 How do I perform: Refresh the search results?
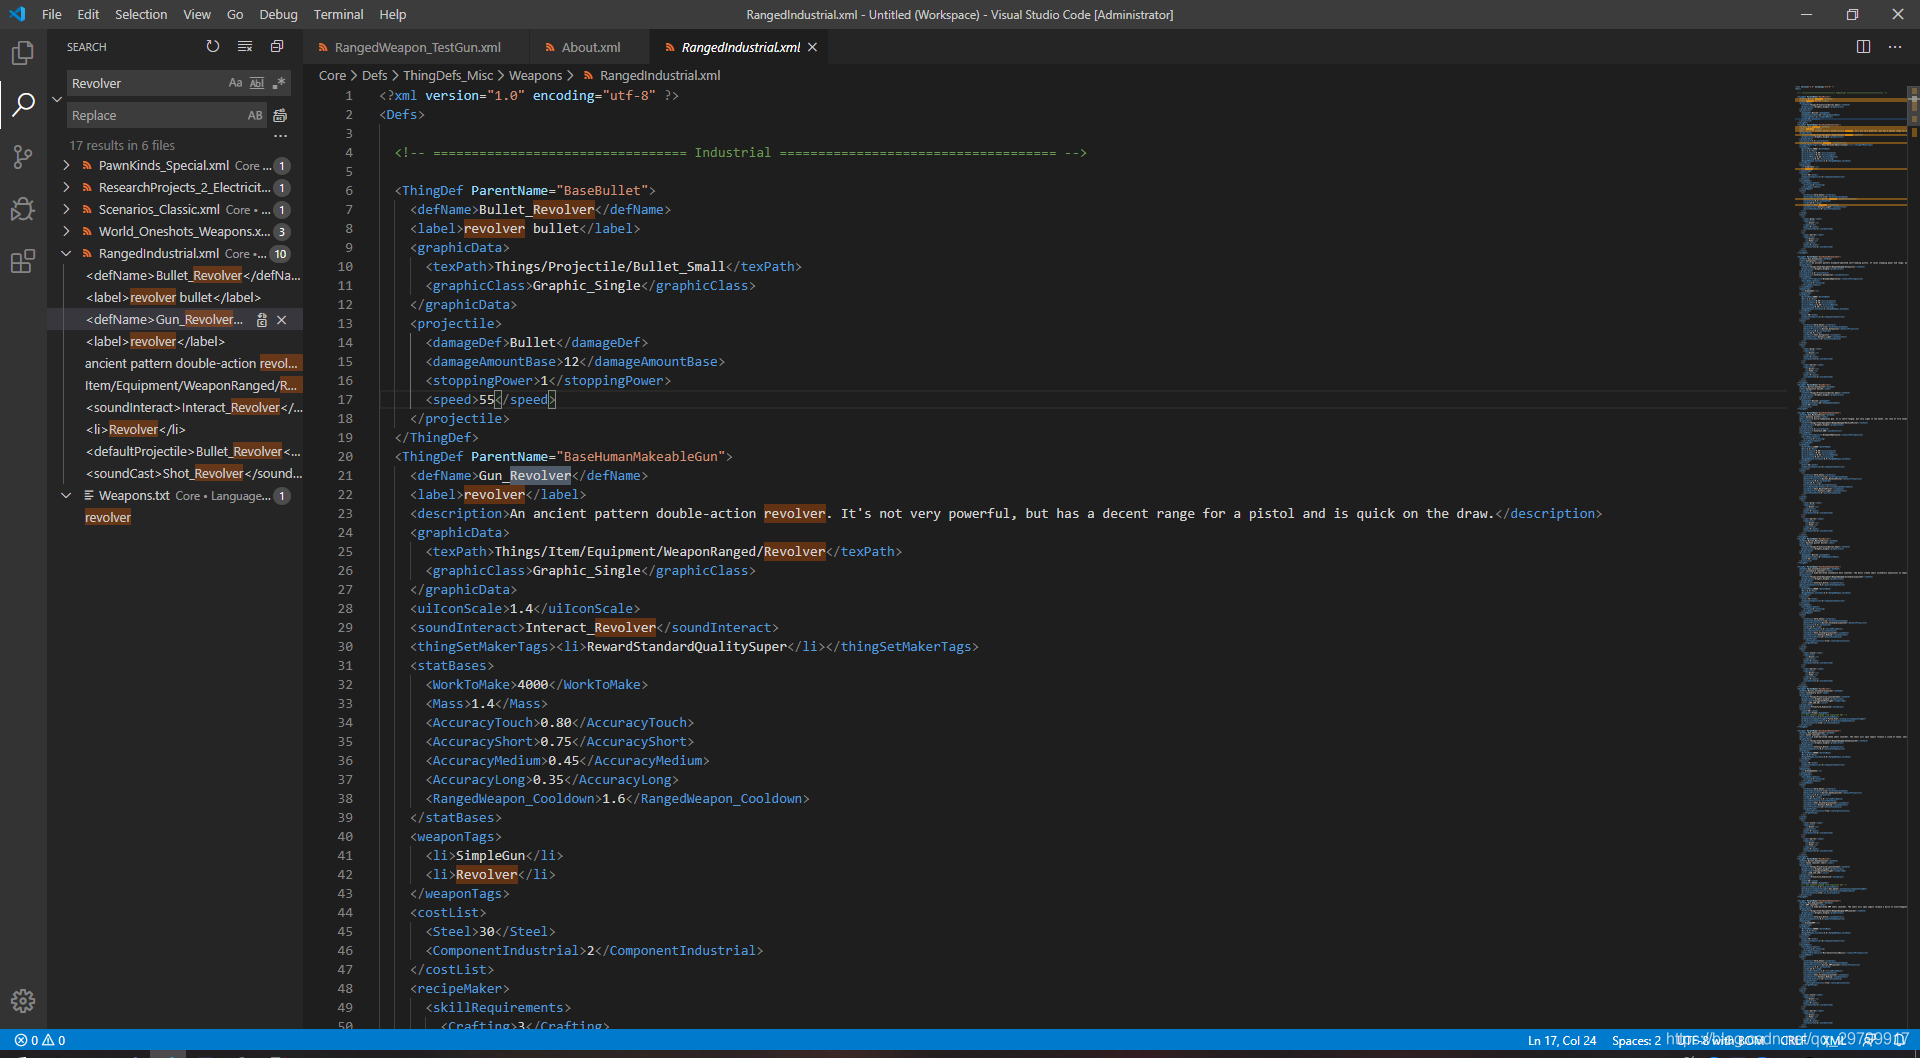click(x=213, y=47)
